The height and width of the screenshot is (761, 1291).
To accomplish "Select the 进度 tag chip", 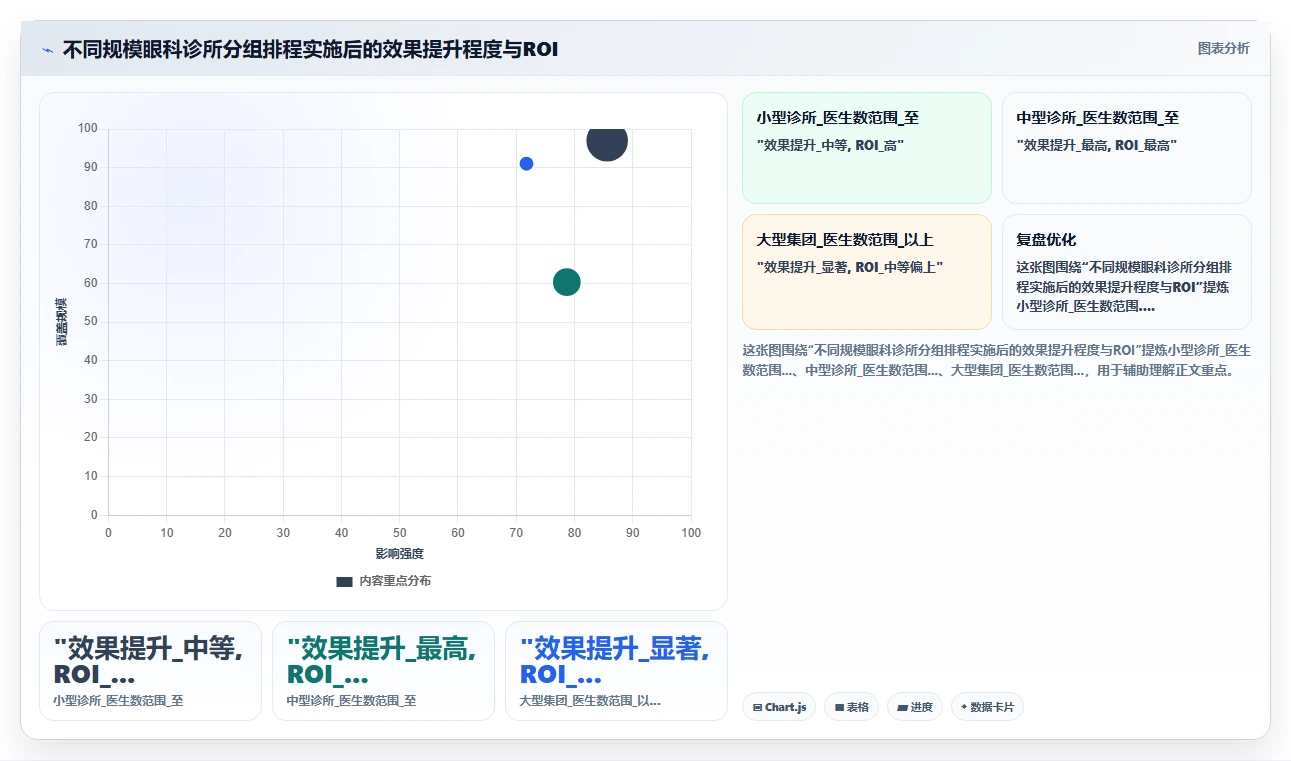I will [915, 707].
